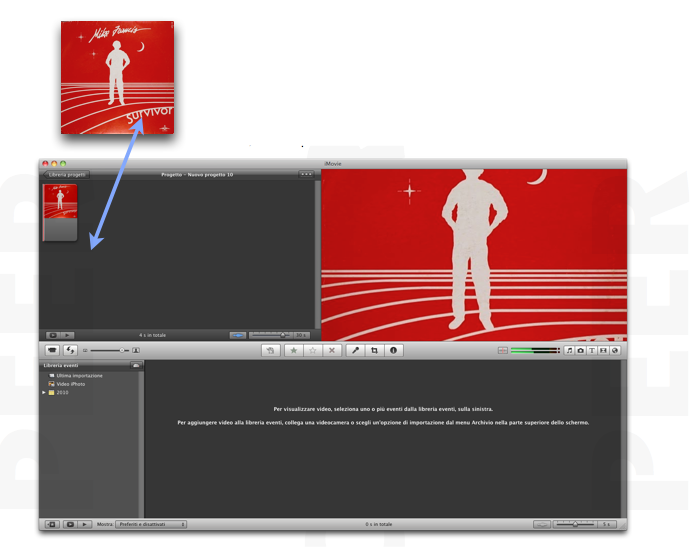The width and height of the screenshot is (690, 547).
Task: Open the photo browser camera icon
Action: pos(580,350)
